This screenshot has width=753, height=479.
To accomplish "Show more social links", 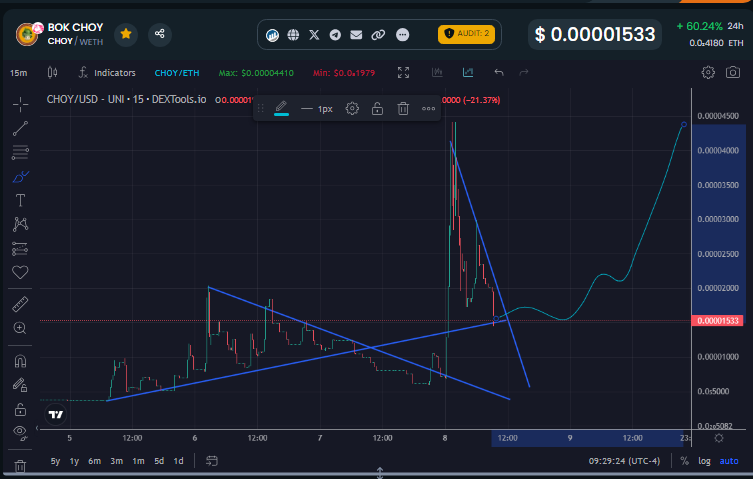I will click(x=402, y=35).
